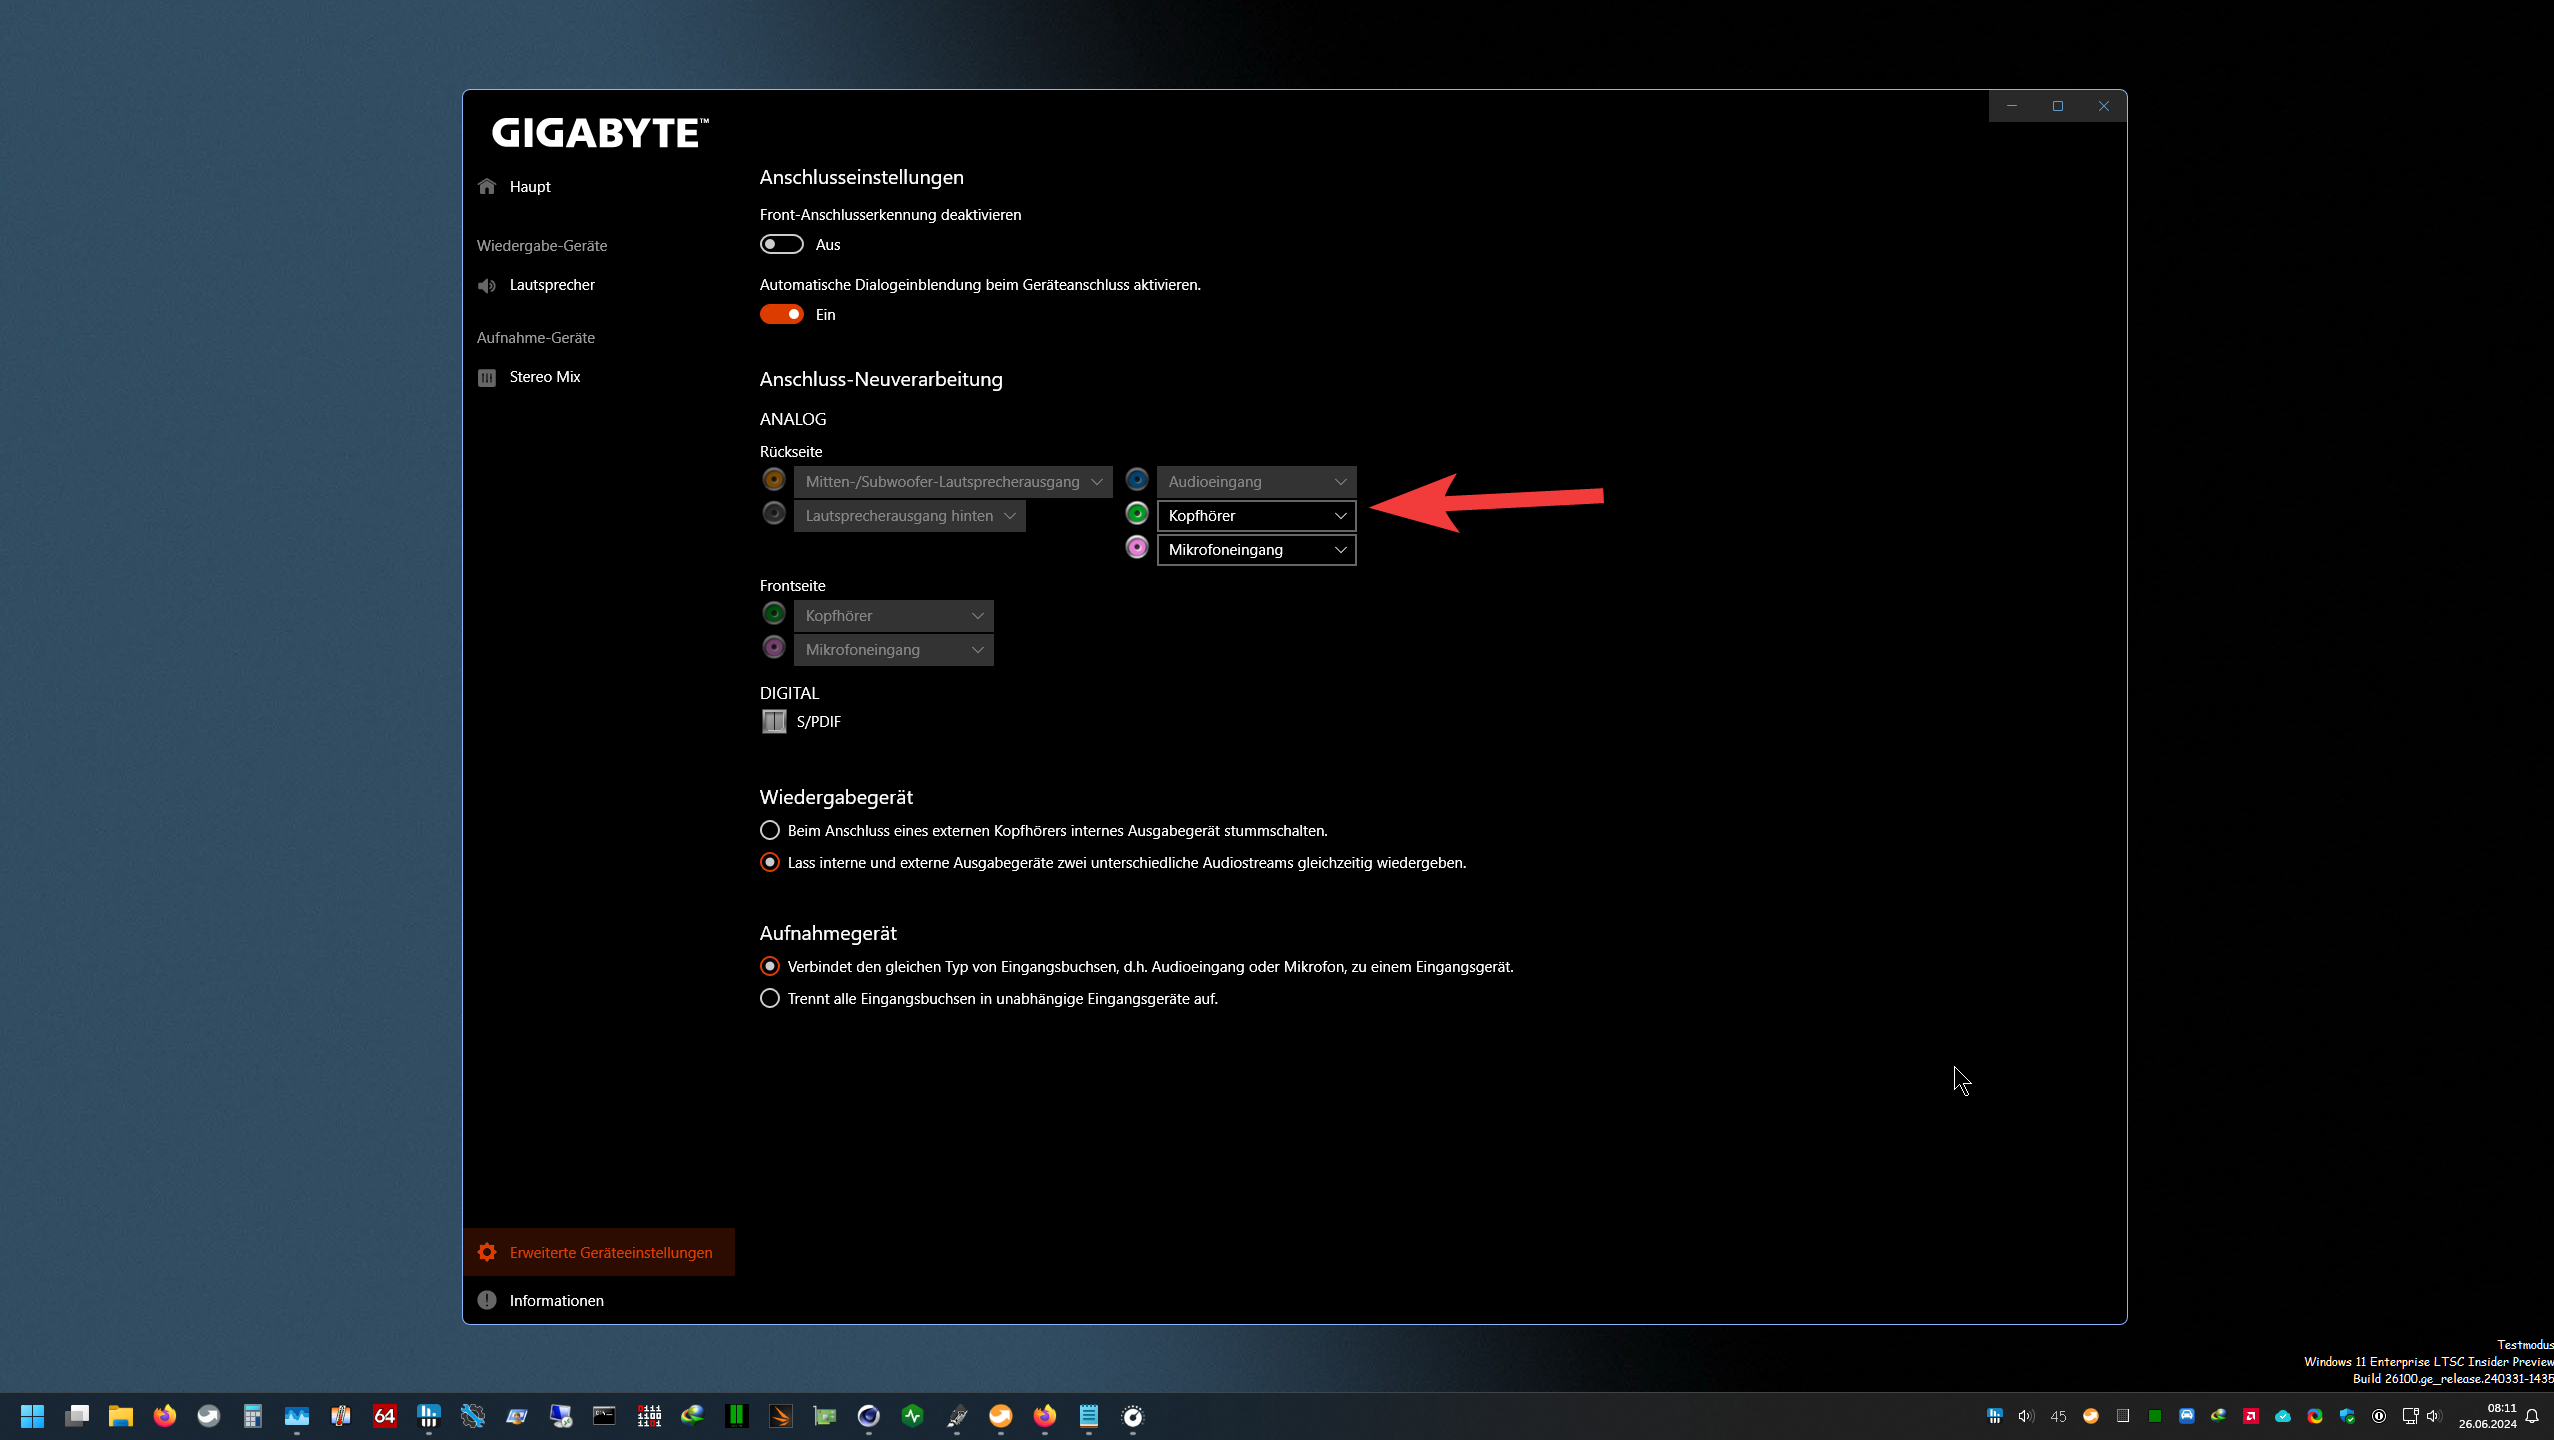Open Windows Start menu on taskbar

(32, 1416)
